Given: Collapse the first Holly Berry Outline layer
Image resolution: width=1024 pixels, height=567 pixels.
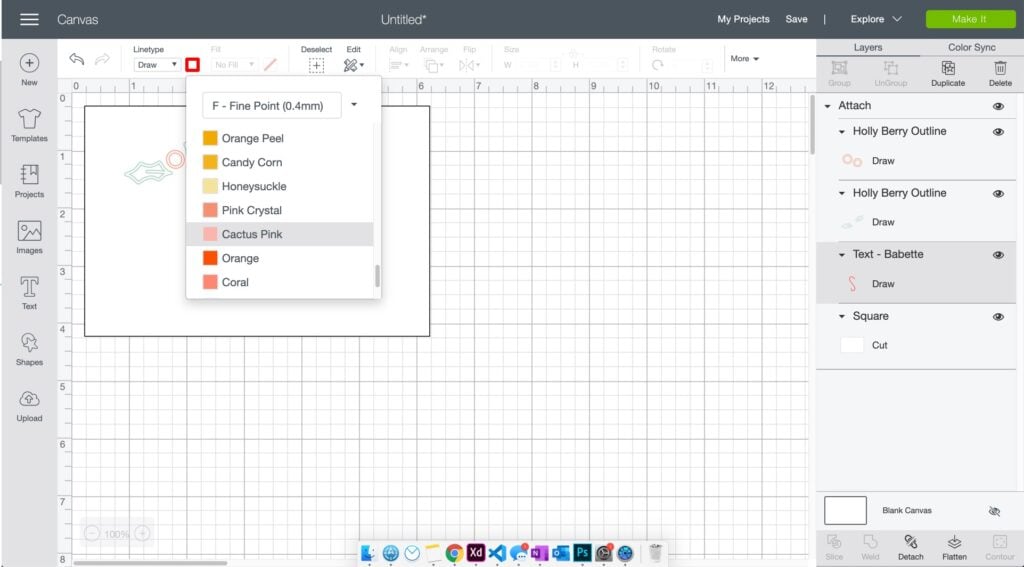Looking at the screenshot, I should tap(842, 131).
